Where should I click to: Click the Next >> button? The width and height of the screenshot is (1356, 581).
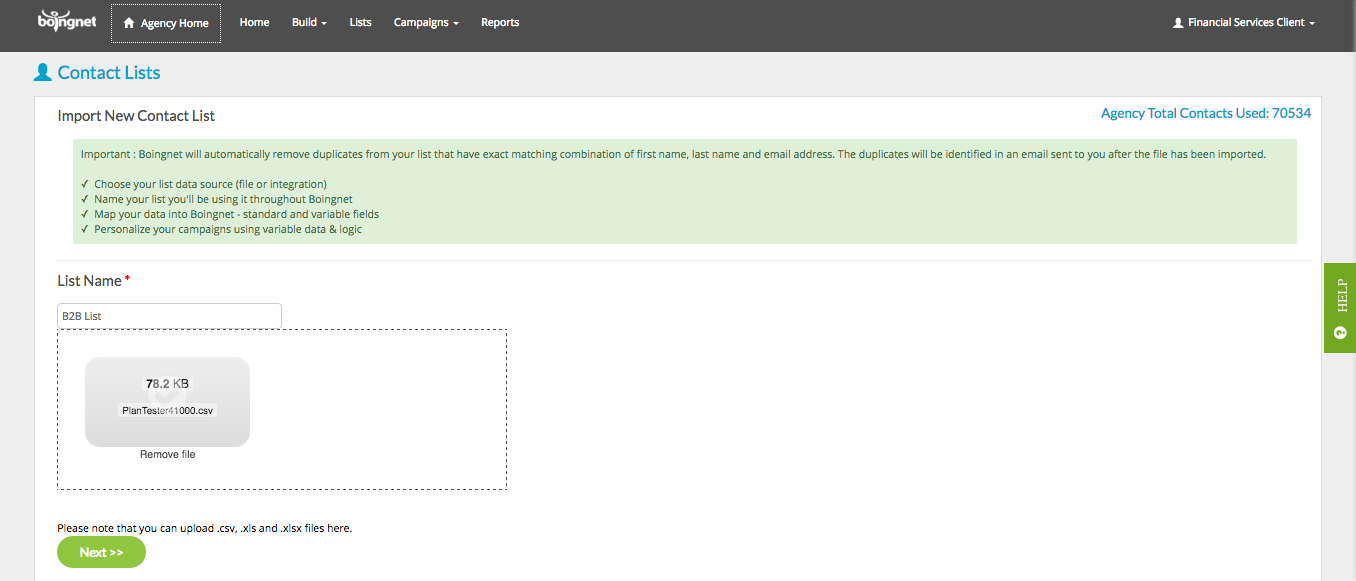(x=101, y=552)
